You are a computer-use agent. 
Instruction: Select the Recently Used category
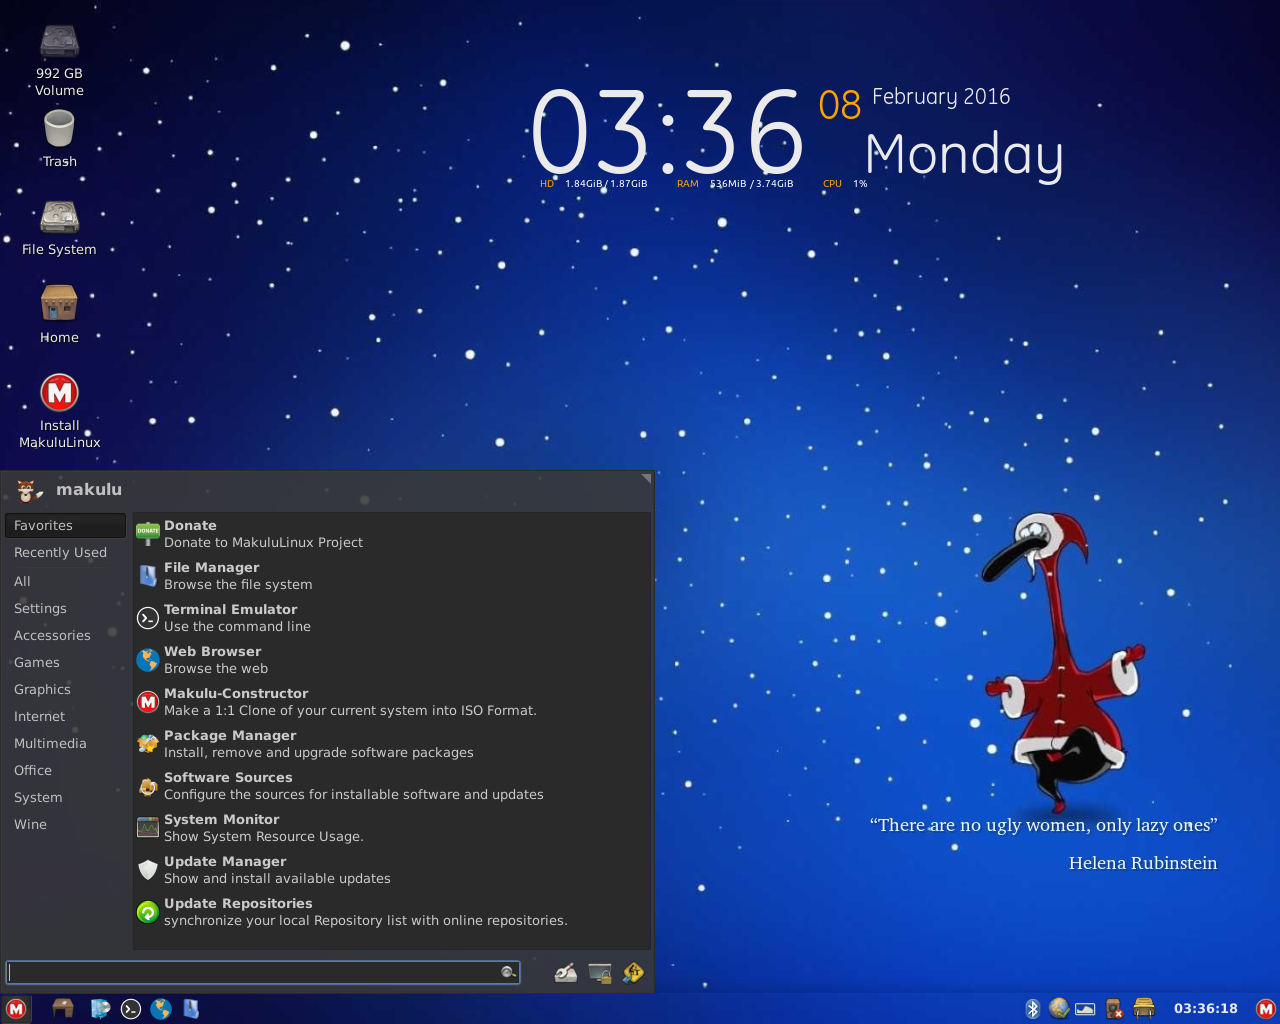65,552
